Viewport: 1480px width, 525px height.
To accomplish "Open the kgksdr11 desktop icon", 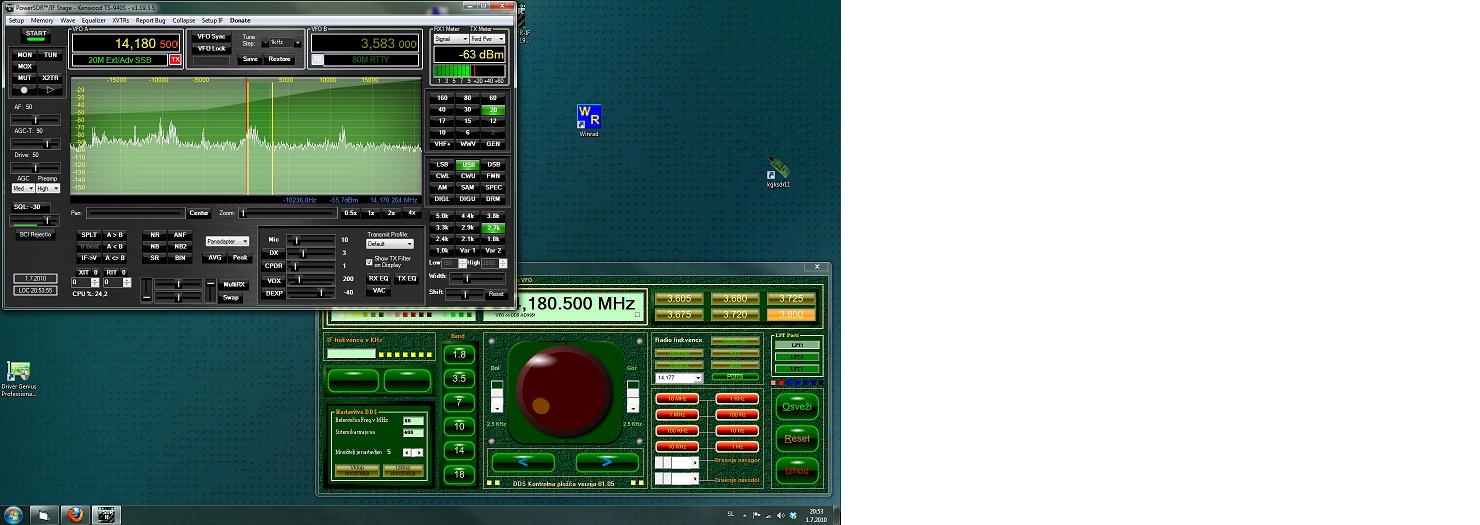I will coord(777,169).
